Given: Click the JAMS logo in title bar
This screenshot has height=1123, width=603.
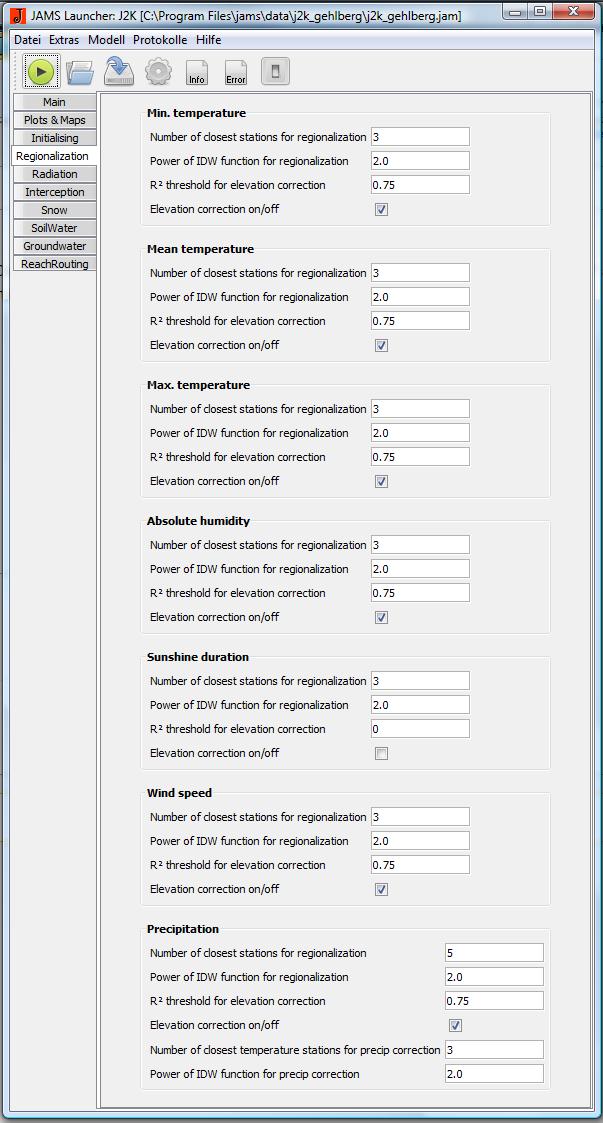Looking at the screenshot, I should [16, 15].
